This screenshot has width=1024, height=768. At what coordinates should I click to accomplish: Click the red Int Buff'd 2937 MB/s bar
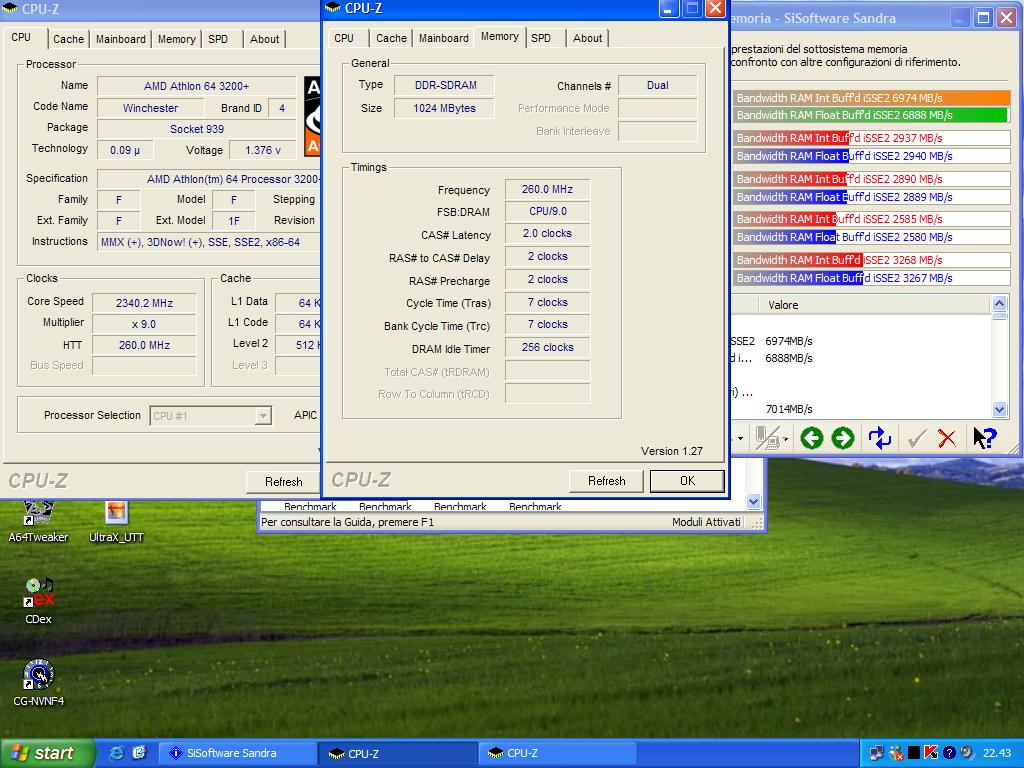click(x=872, y=138)
